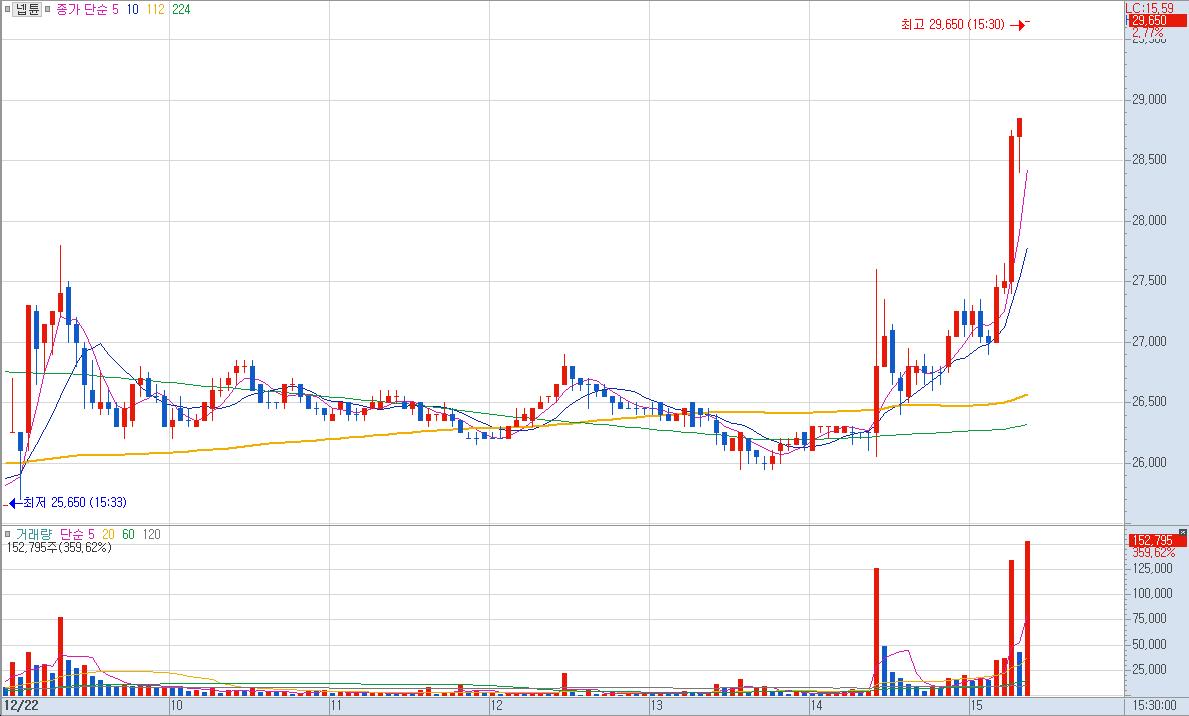The height and width of the screenshot is (716, 1189).
Task: Click the 27,500 price axis label
Action: (x=1149, y=280)
